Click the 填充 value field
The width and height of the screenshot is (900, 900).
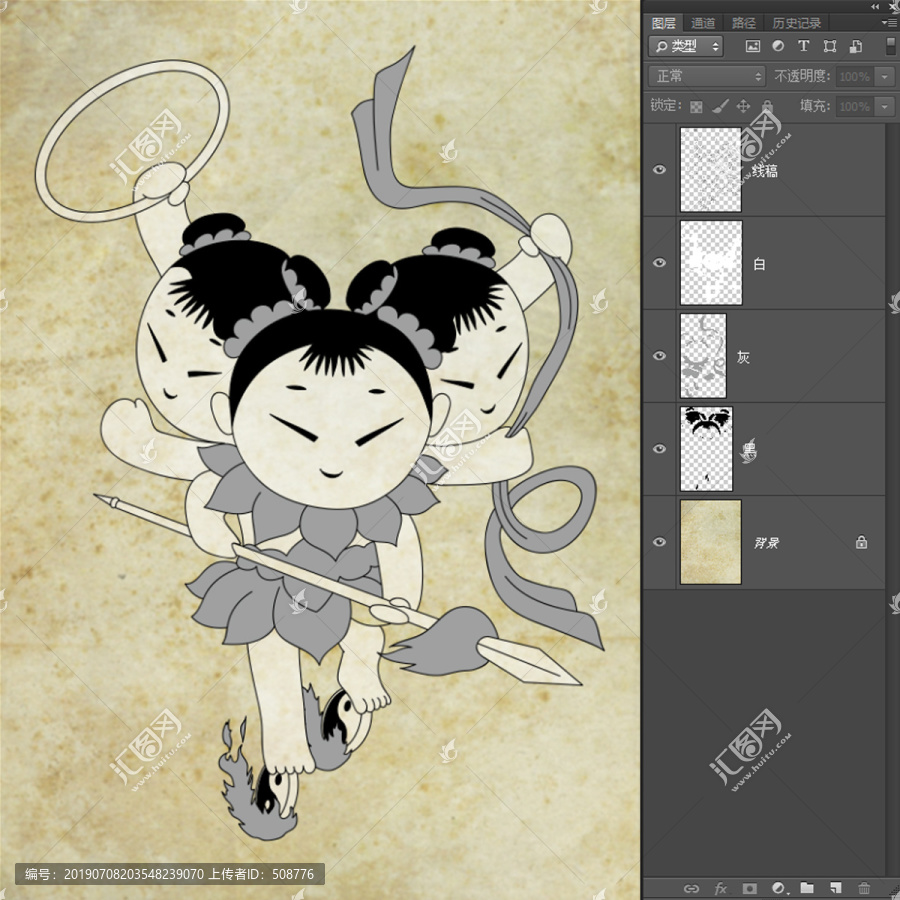tap(856, 106)
